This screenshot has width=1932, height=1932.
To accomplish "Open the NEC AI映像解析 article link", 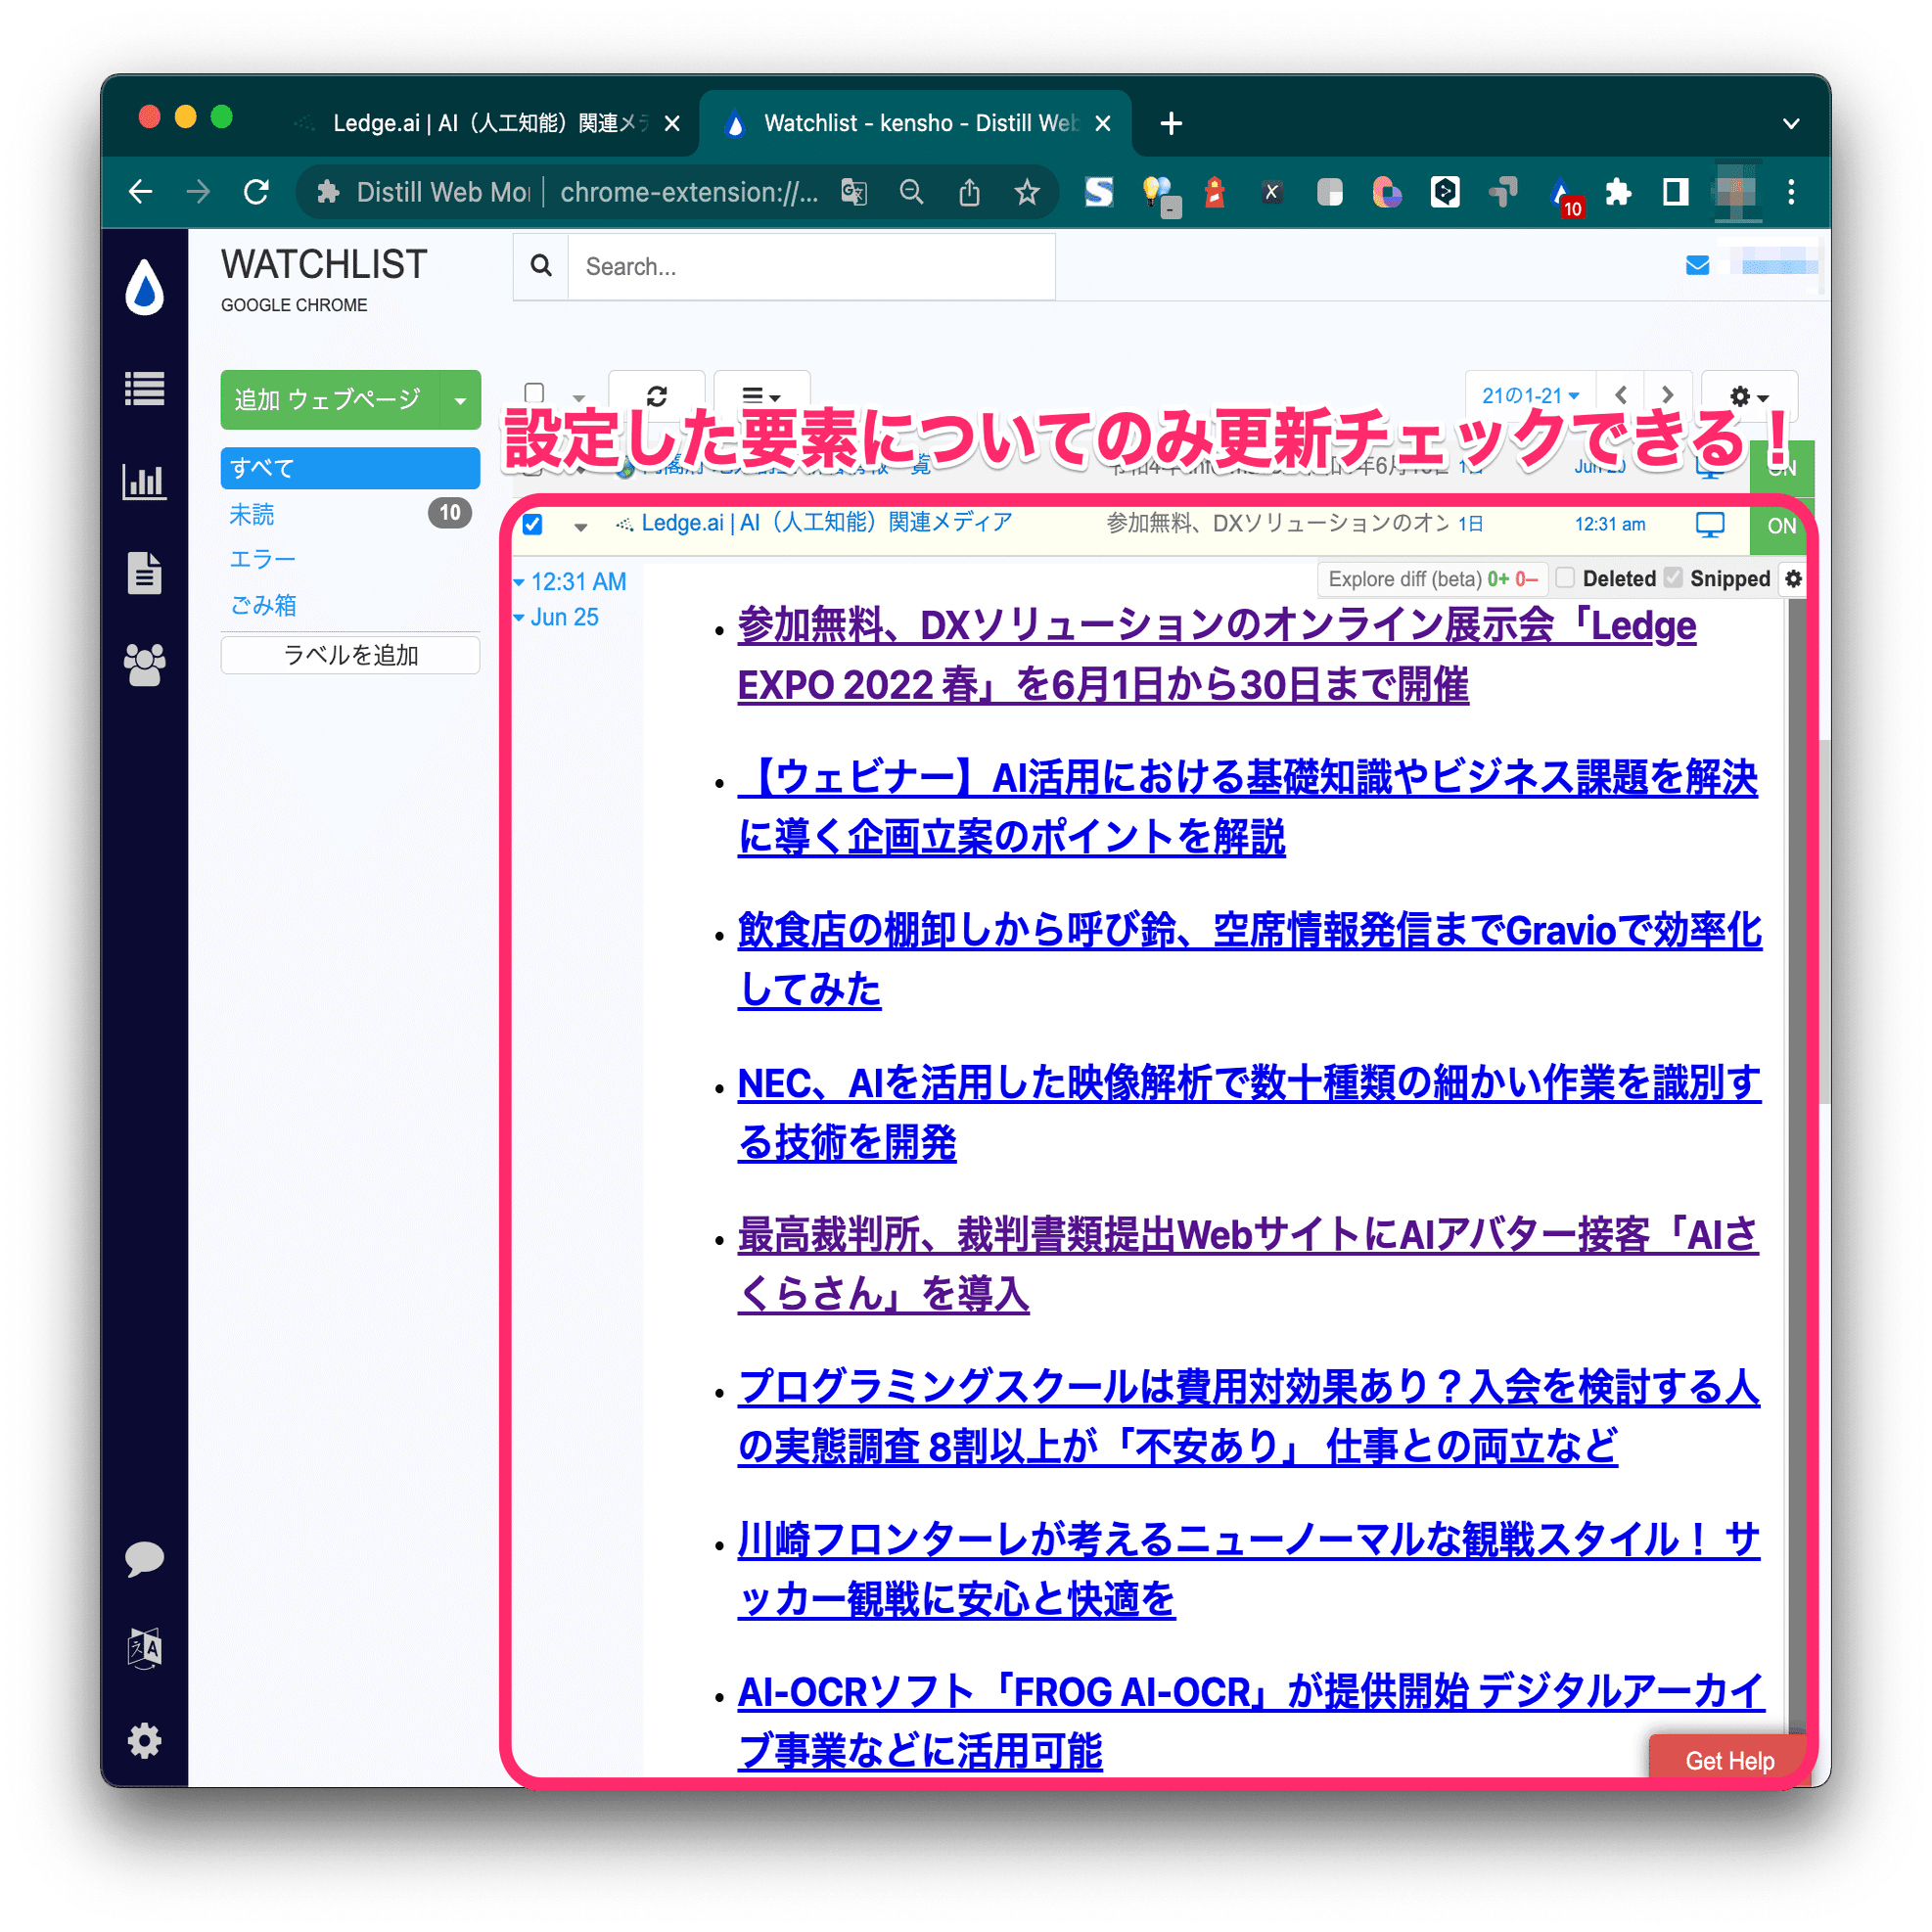I will tap(1249, 1112).
